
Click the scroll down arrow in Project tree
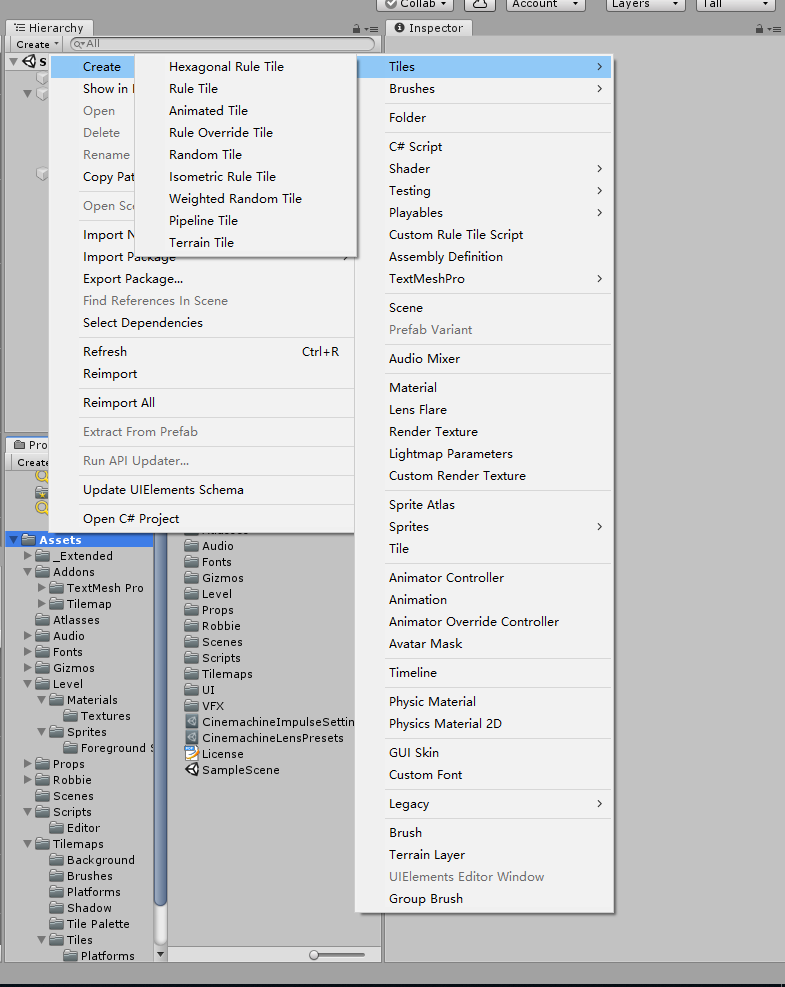[x=161, y=955]
